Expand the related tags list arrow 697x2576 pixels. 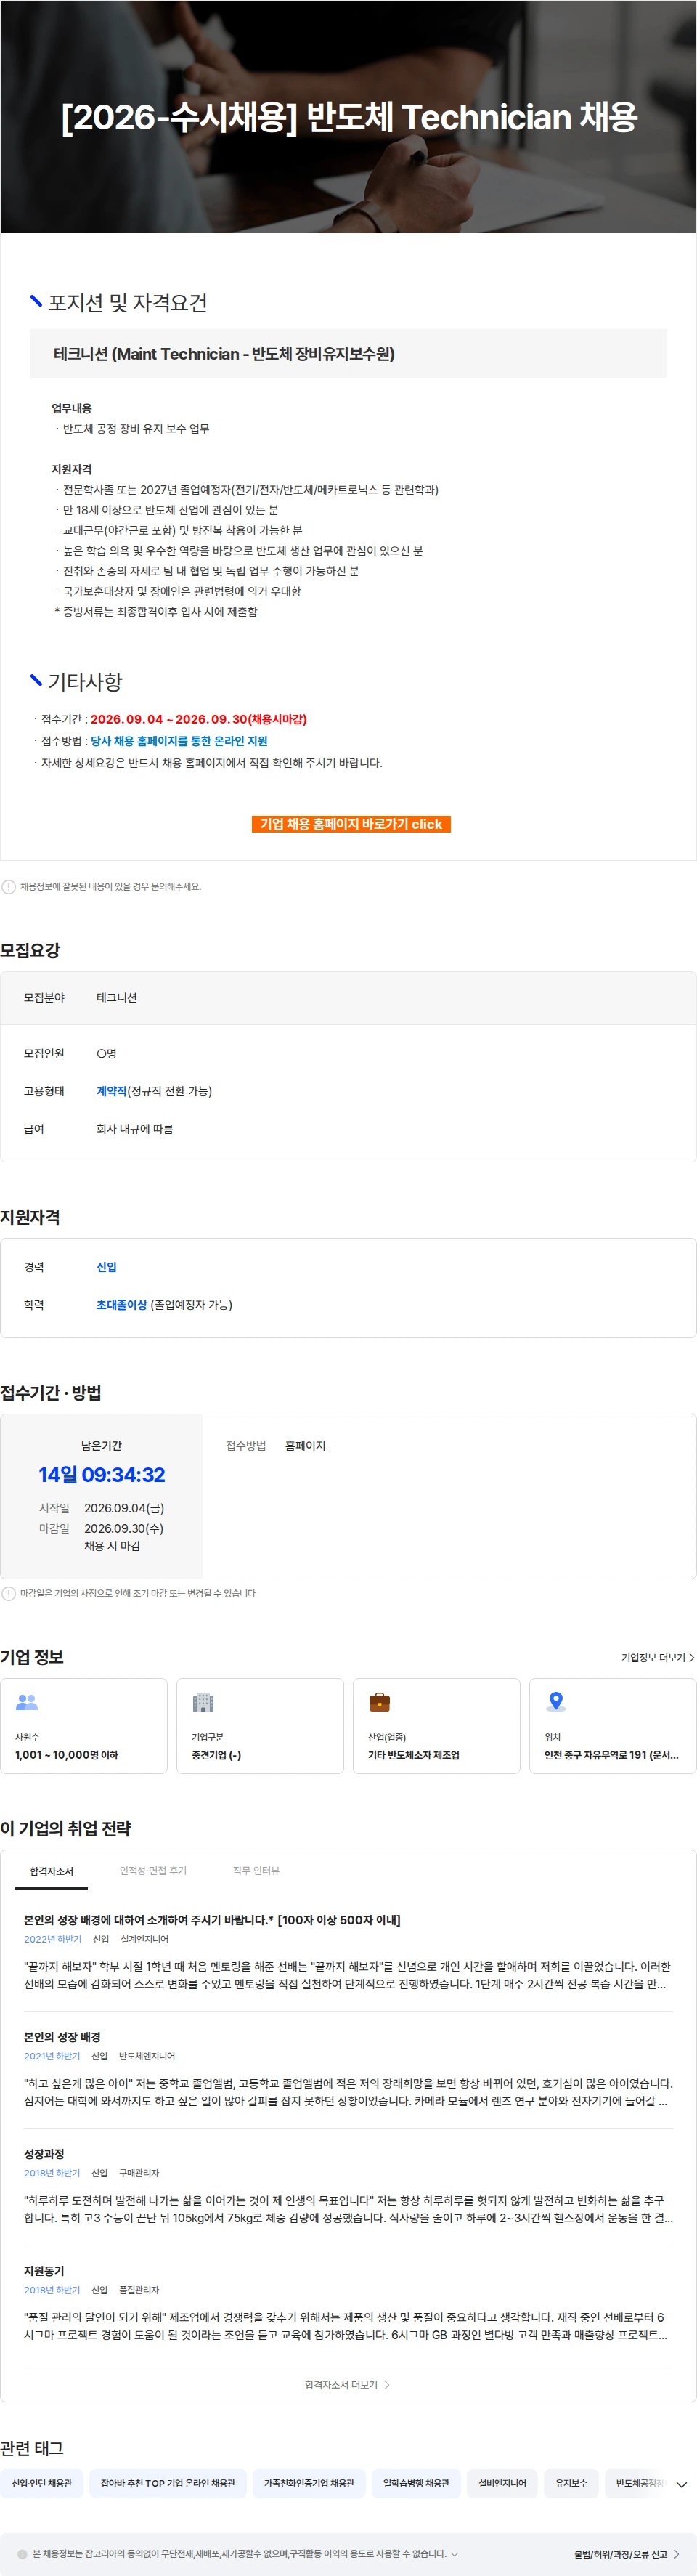pyautogui.click(x=681, y=2484)
